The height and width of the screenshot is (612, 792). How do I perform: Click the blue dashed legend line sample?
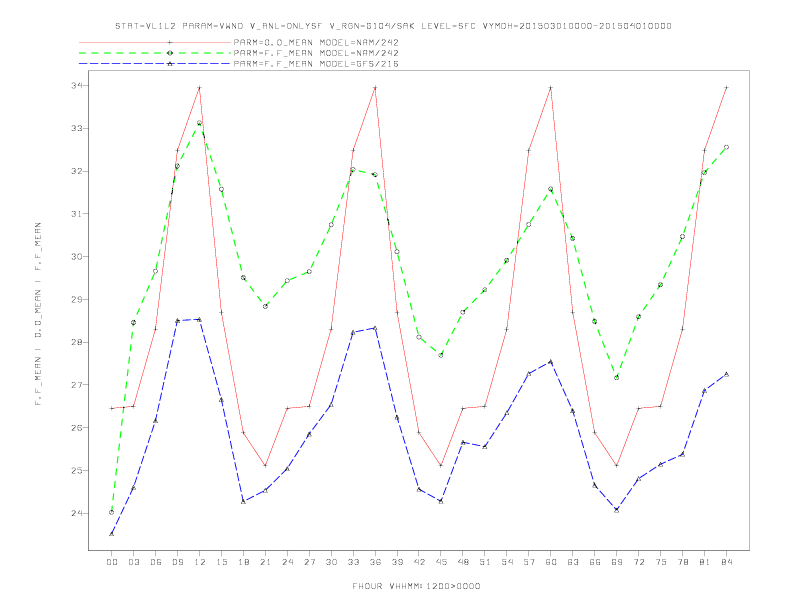(155, 64)
